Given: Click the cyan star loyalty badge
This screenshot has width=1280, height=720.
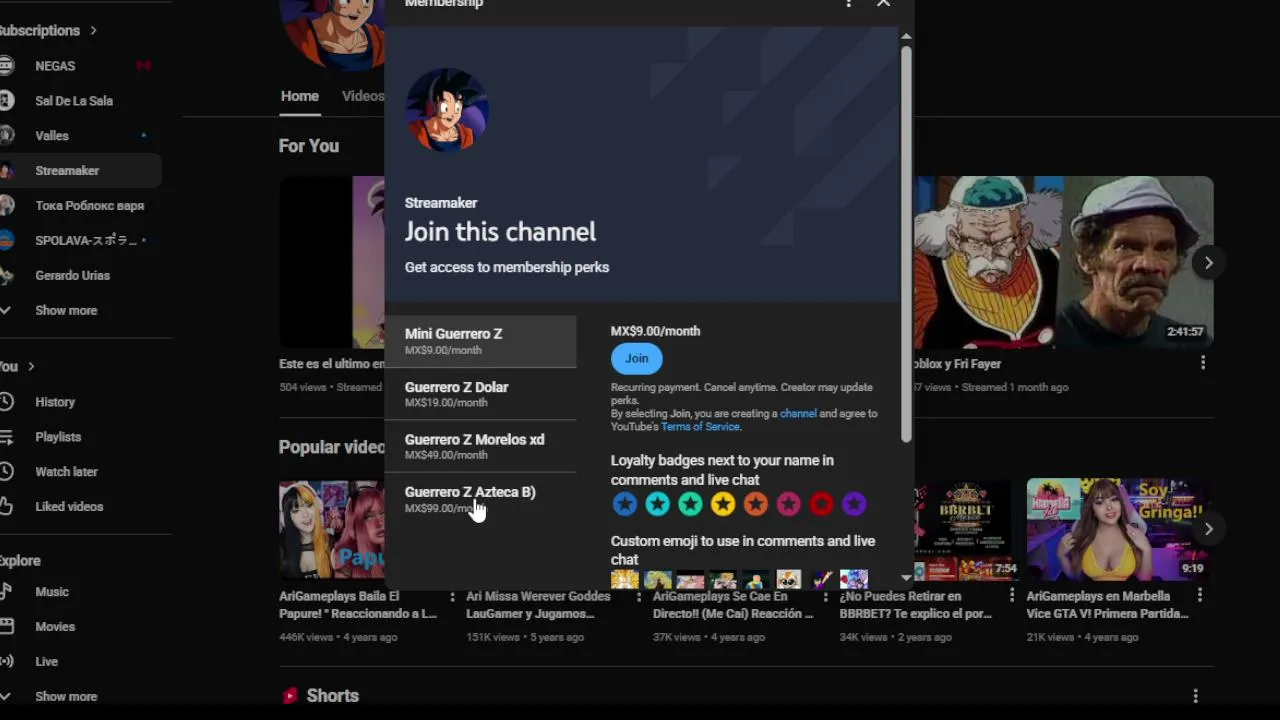Looking at the screenshot, I should 657,504.
